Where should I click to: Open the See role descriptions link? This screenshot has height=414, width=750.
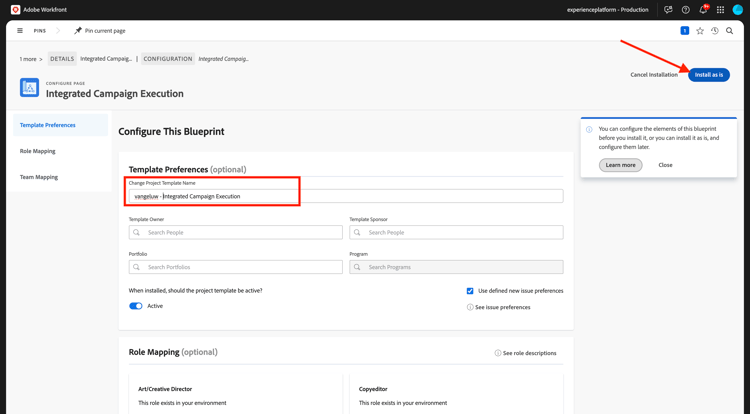[529, 353]
